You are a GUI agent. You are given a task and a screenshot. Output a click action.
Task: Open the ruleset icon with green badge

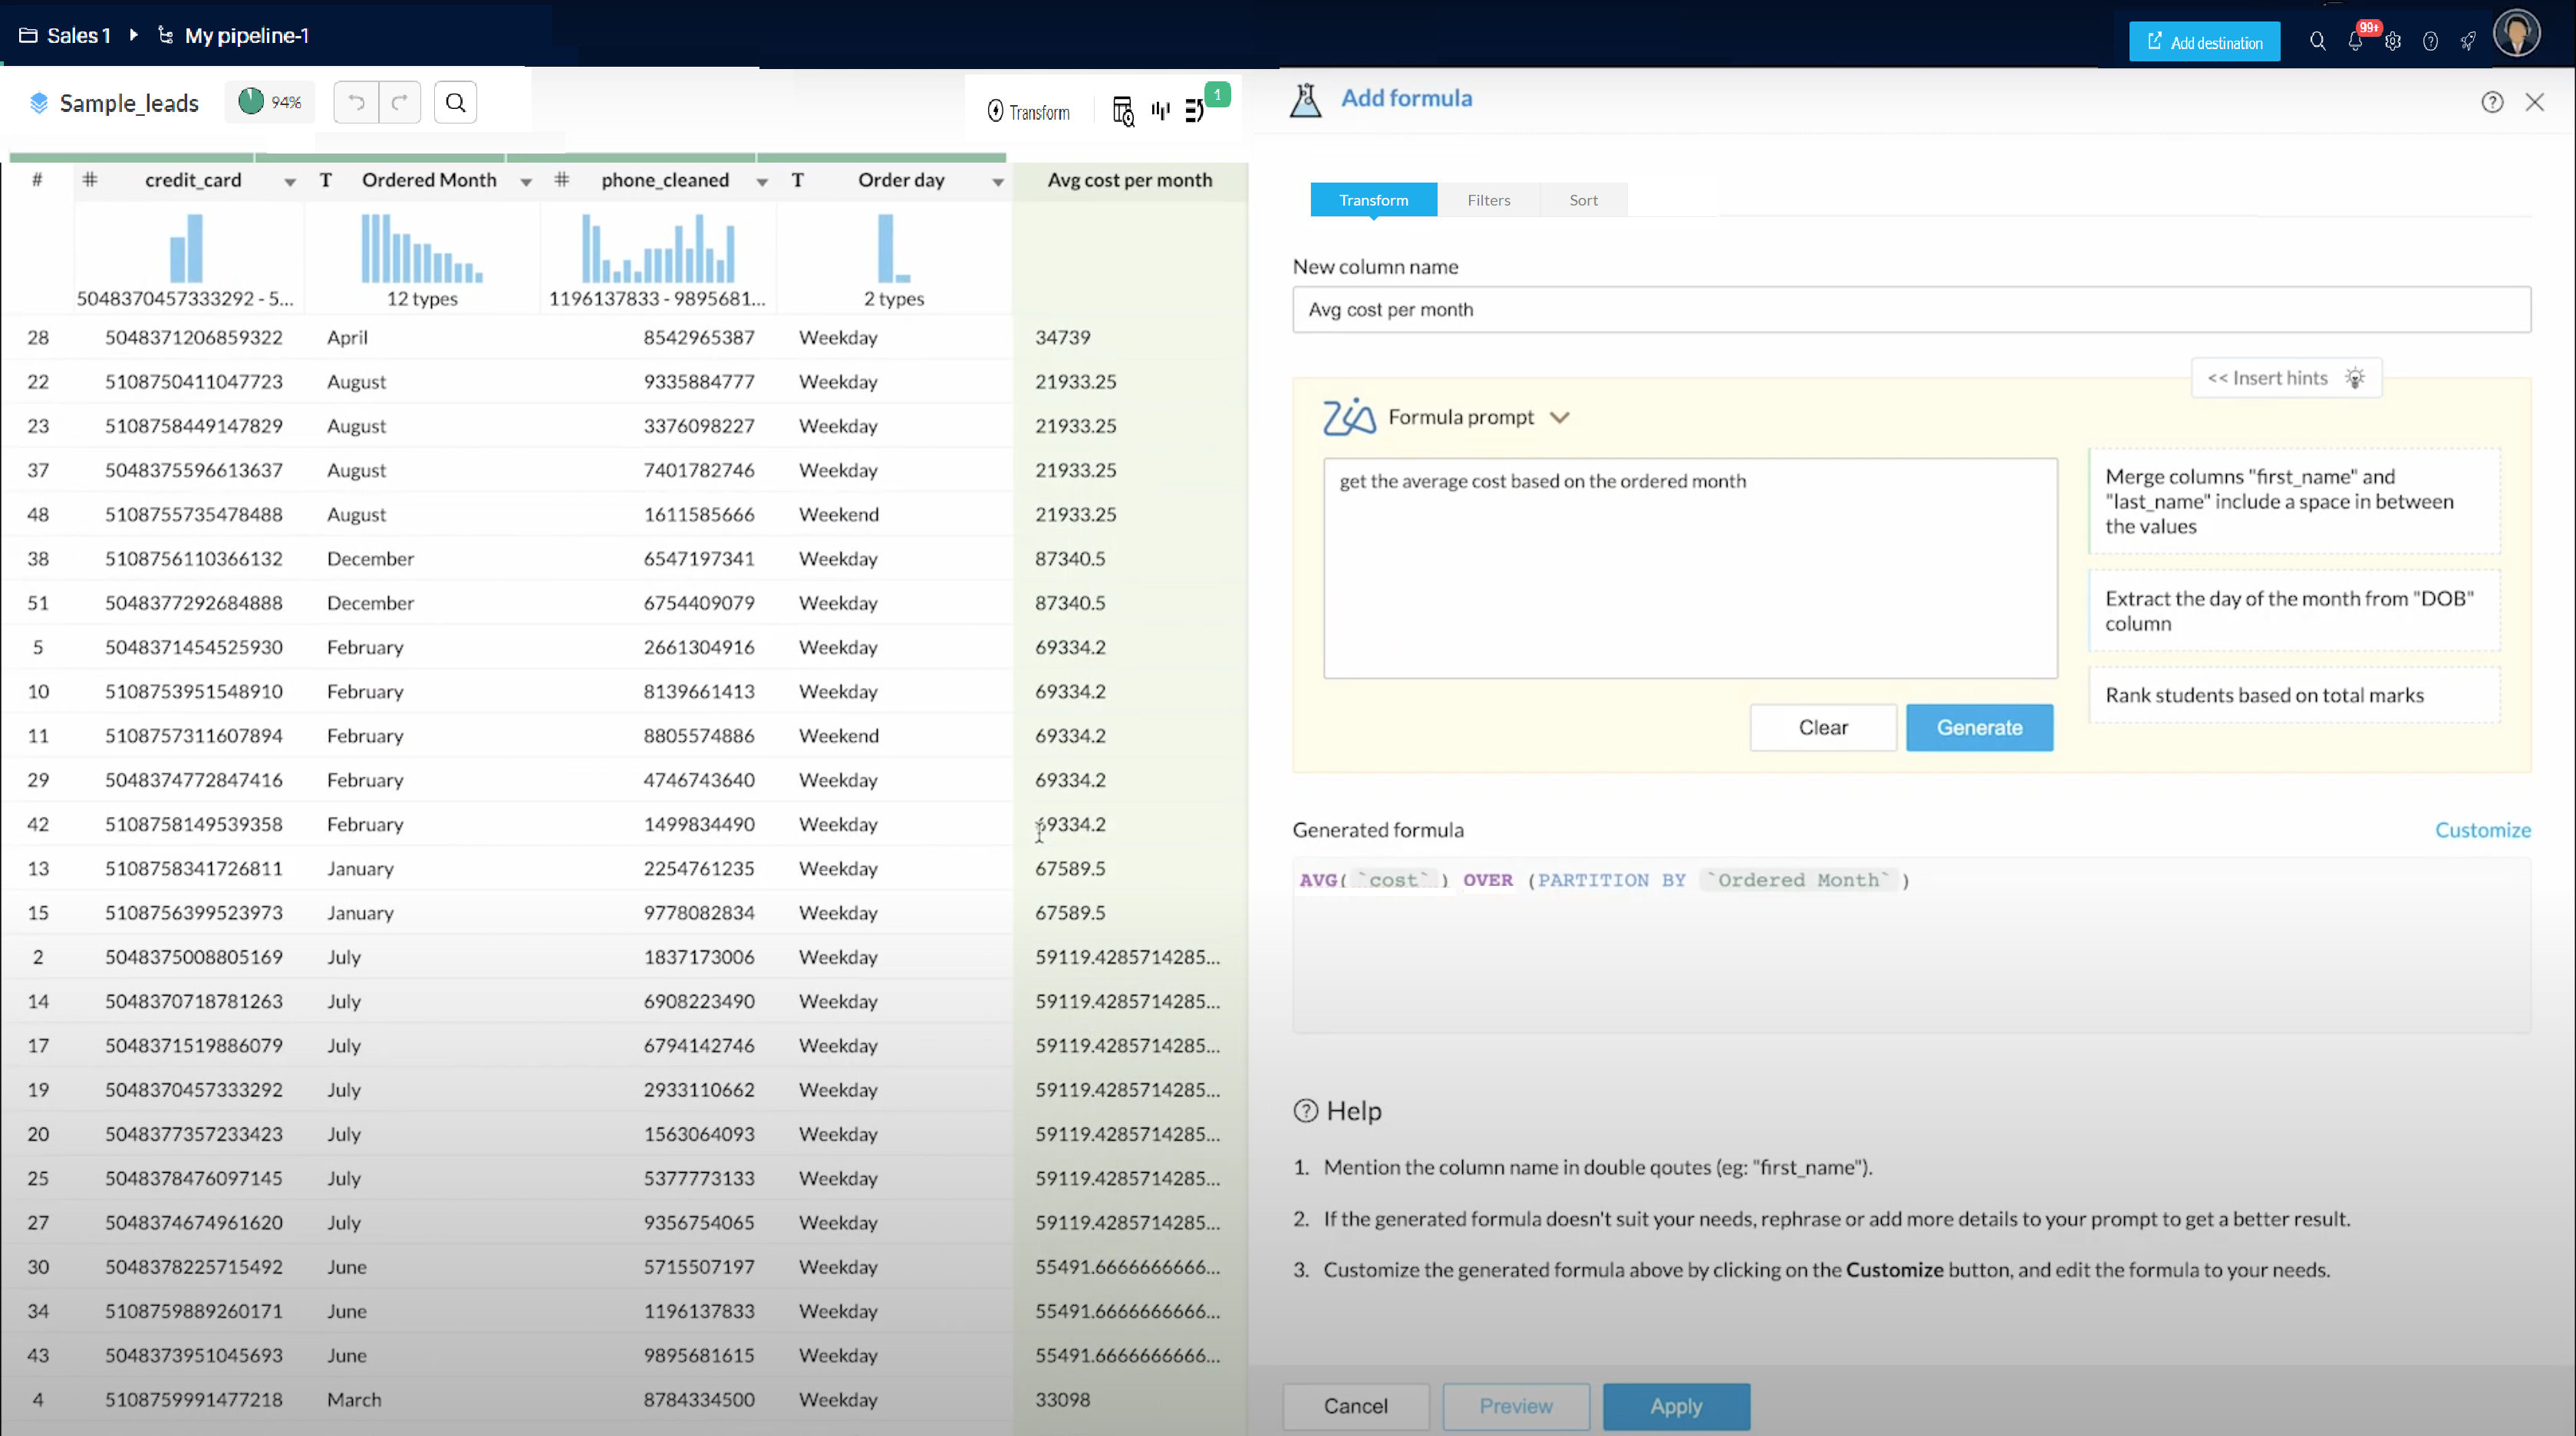click(1195, 111)
